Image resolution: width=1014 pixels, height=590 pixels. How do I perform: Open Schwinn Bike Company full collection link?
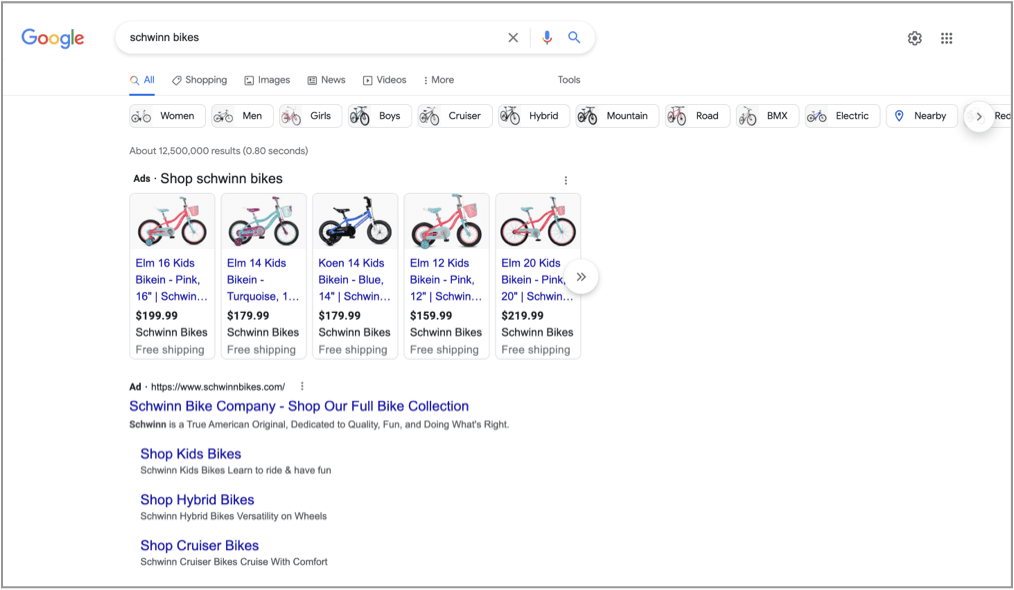tap(299, 406)
